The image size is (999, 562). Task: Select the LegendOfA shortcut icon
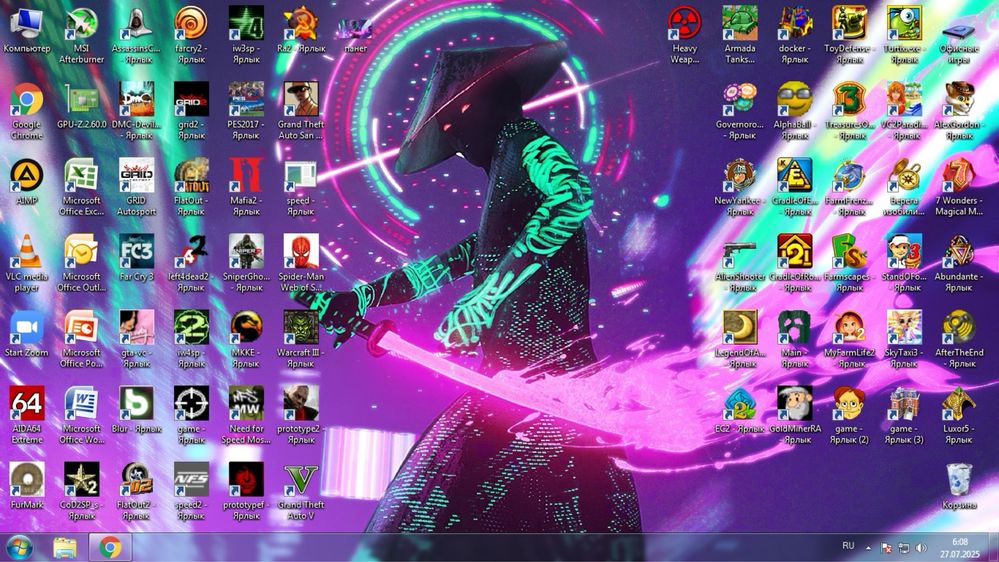(740, 328)
